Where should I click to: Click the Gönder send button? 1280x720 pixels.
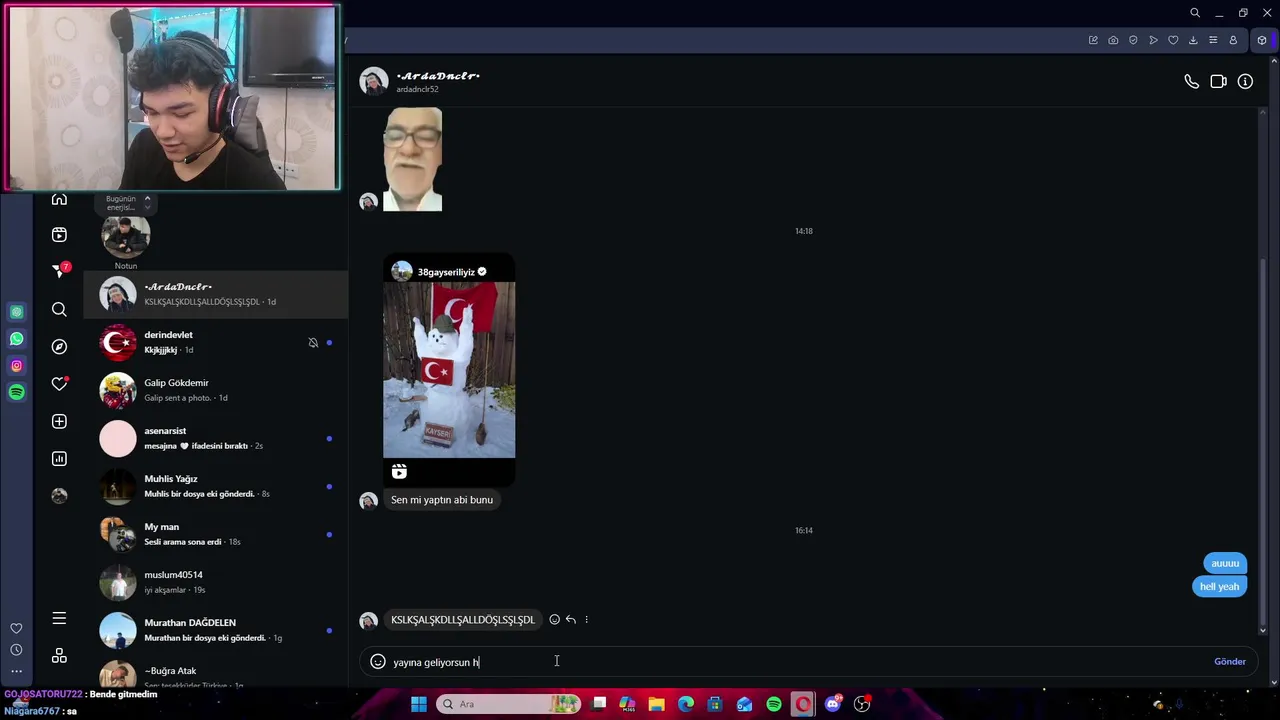point(1230,661)
